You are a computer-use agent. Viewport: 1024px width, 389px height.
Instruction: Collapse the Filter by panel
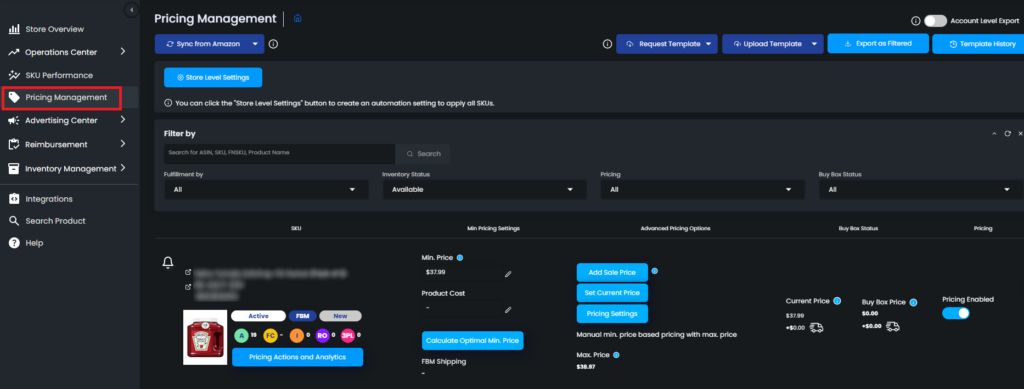pyautogui.click(x=995, y=133)
